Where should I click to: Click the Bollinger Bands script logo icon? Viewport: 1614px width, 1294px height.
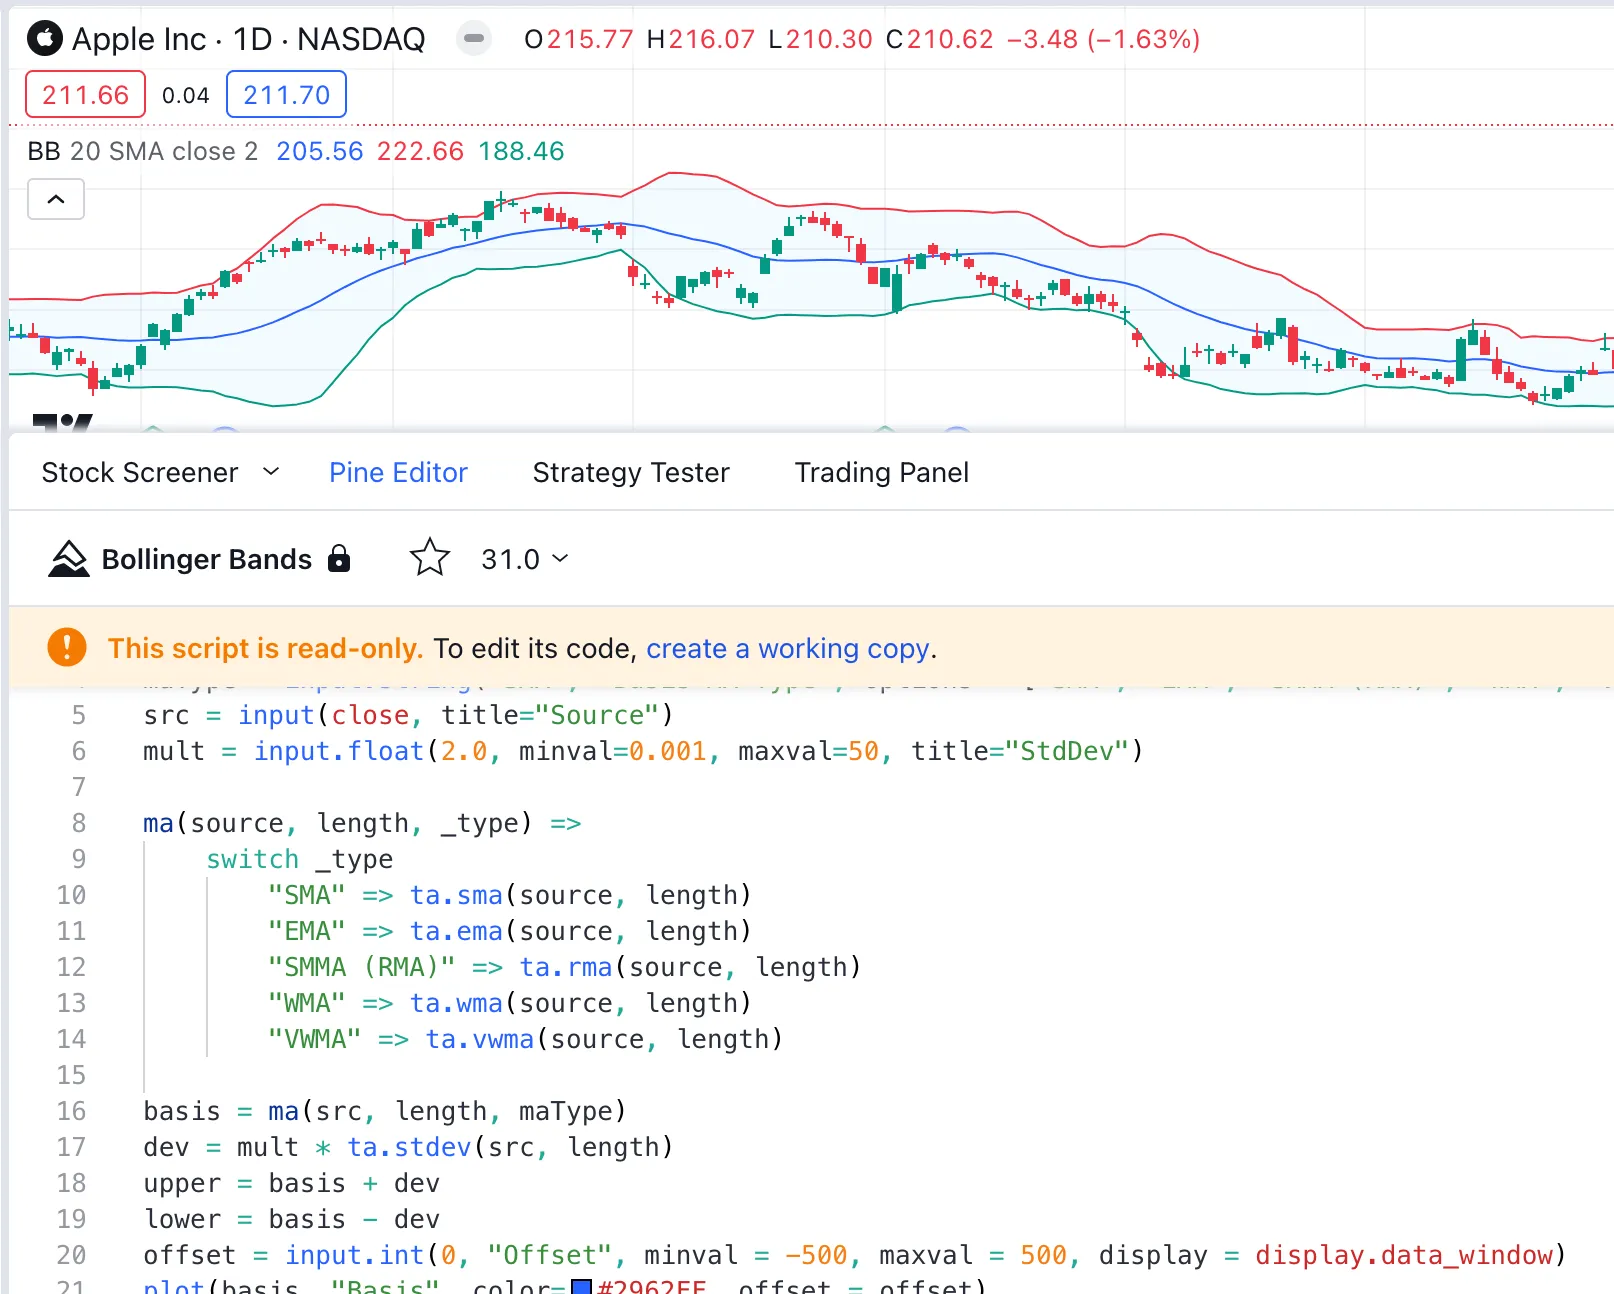pos(68,559)
